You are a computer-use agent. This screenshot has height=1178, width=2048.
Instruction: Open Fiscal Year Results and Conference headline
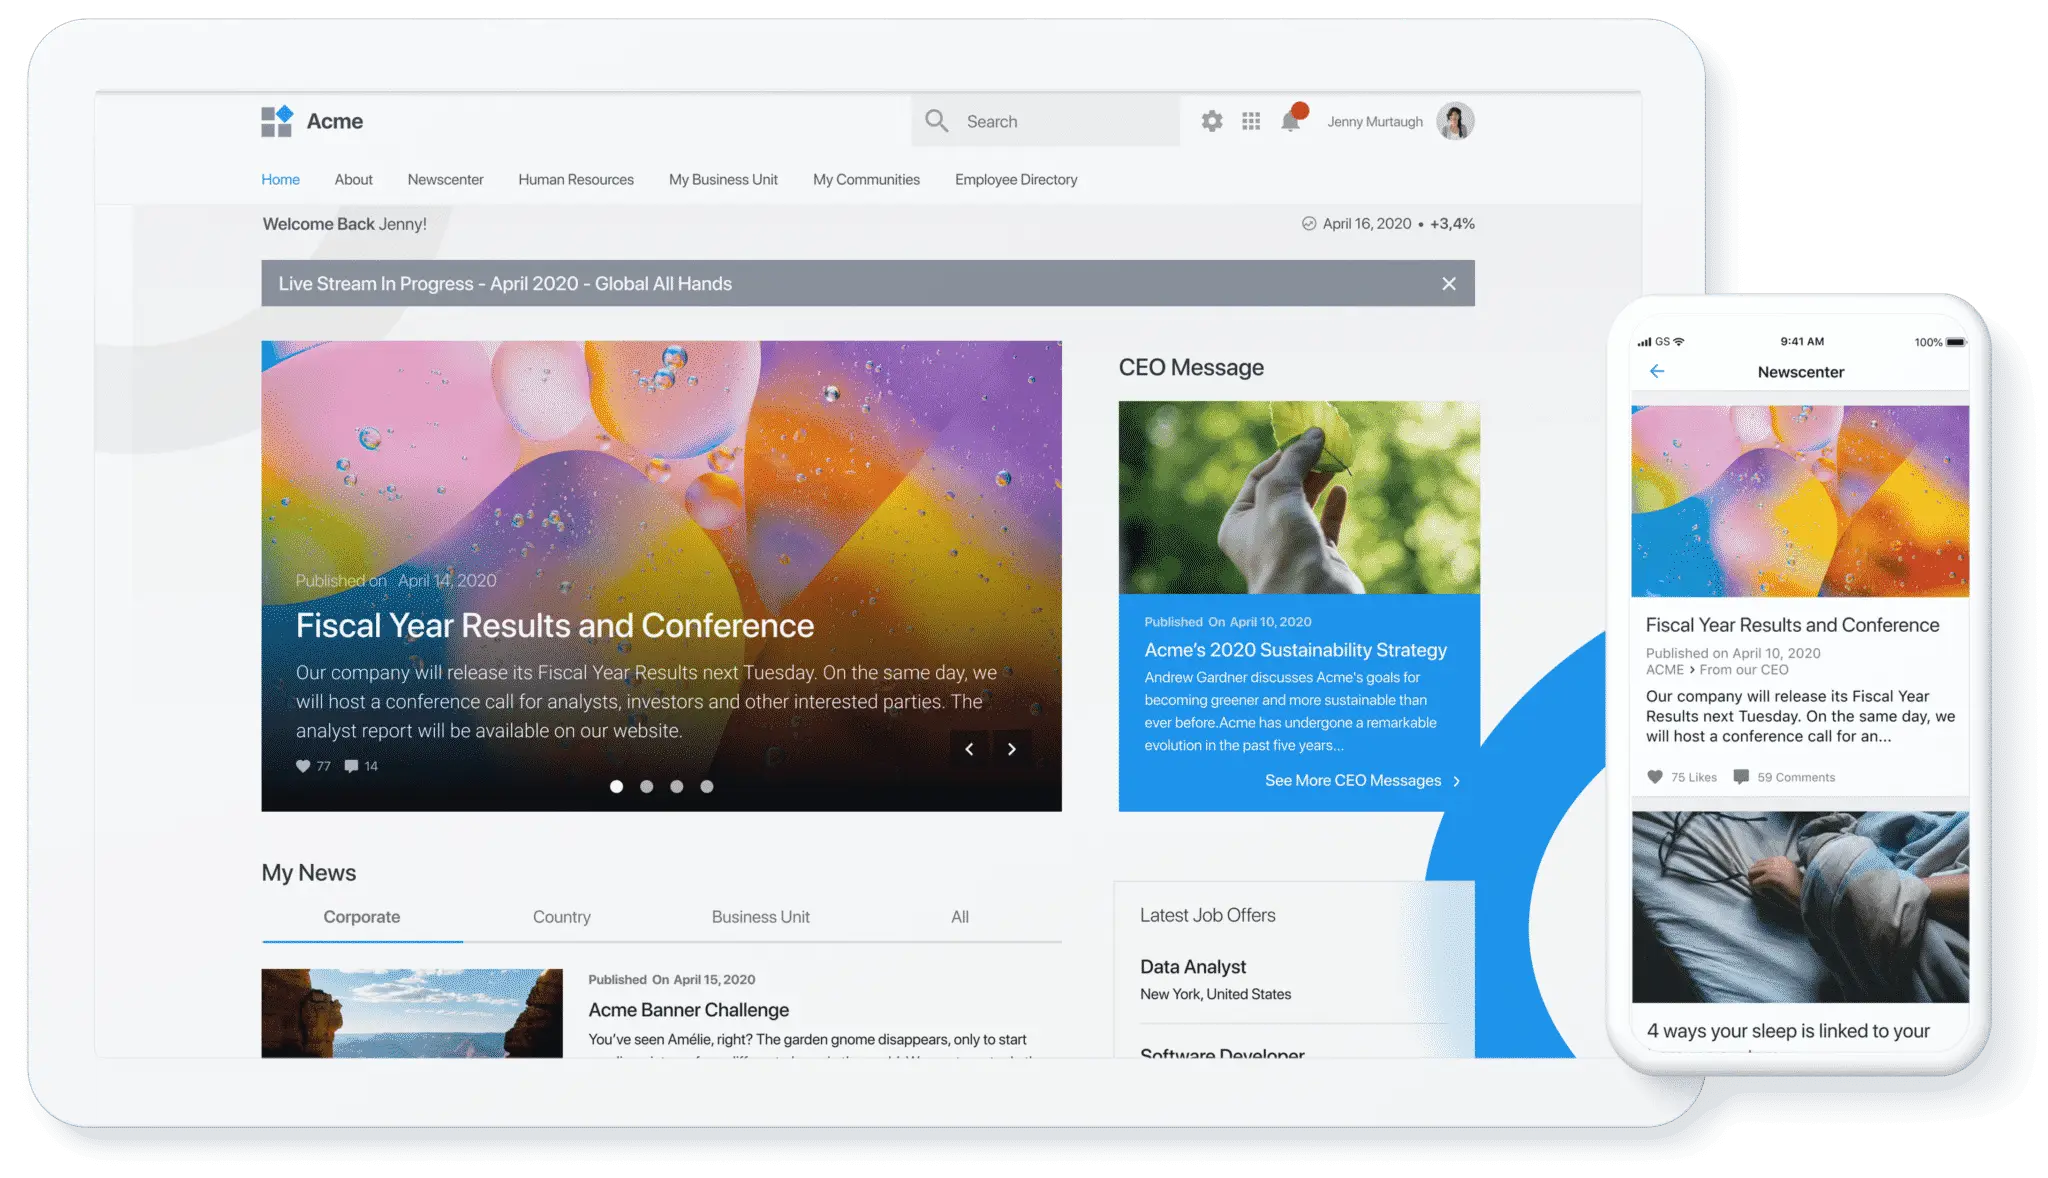555,626
